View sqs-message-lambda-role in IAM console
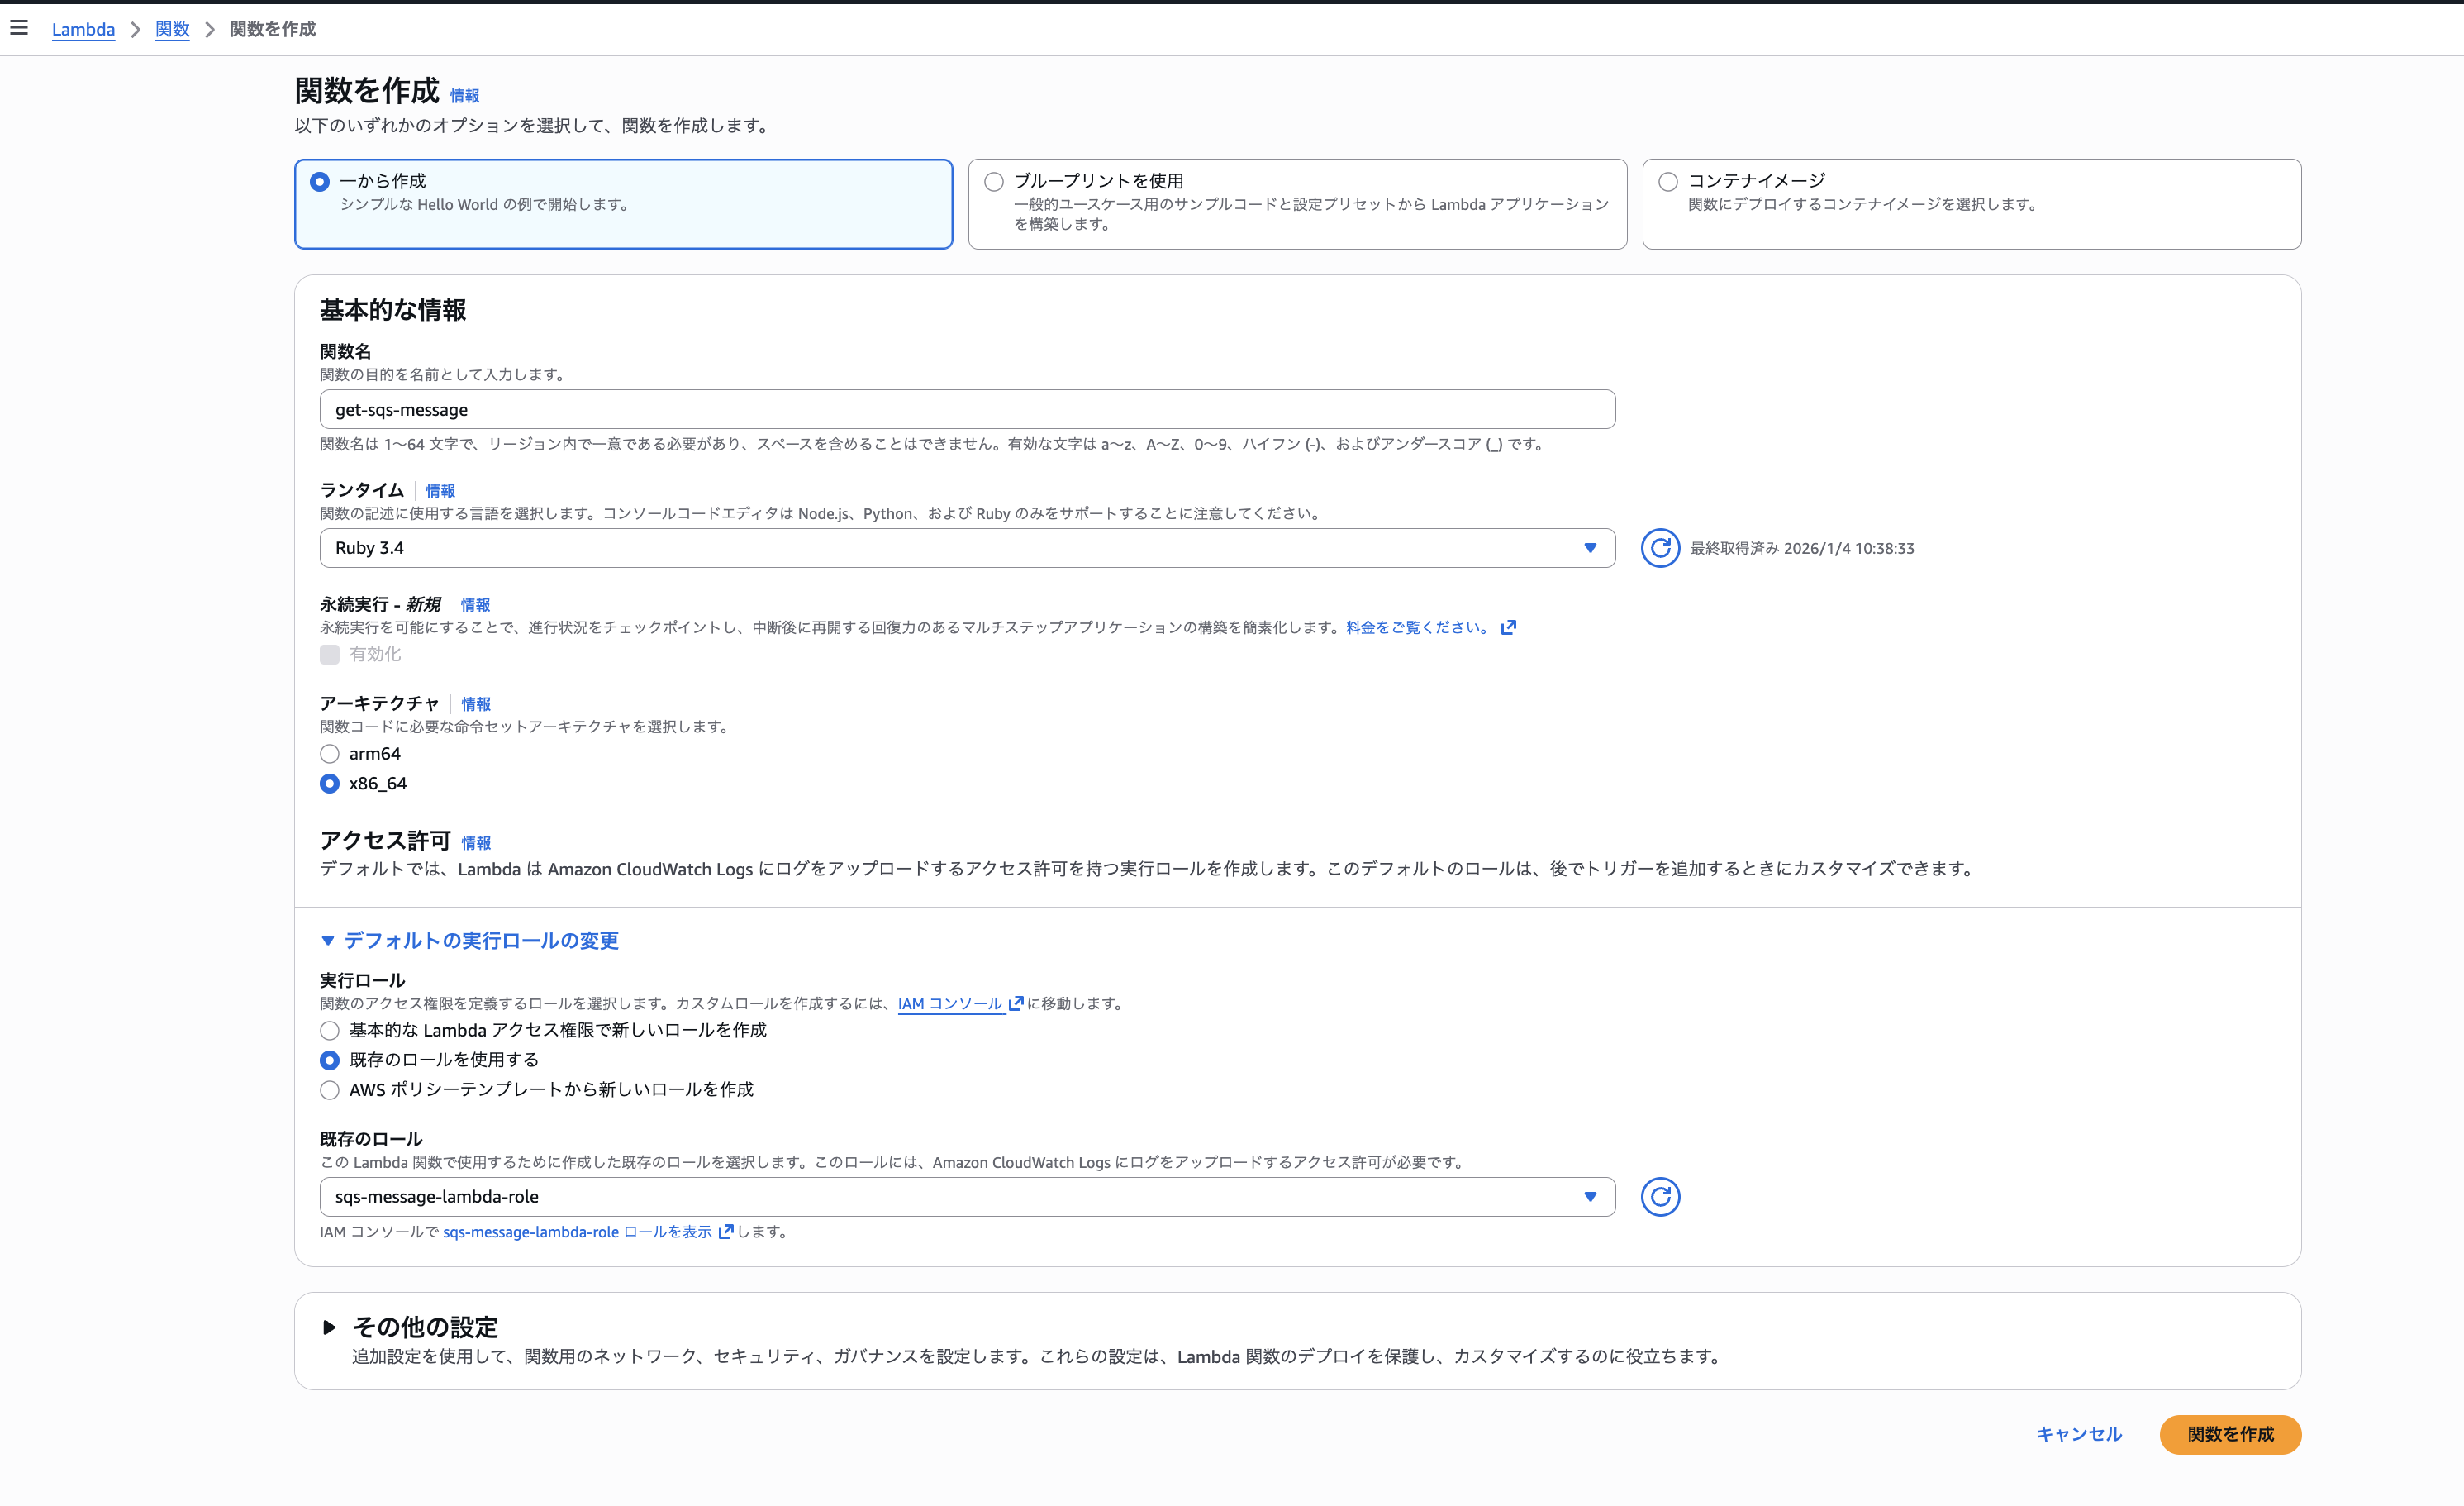The image size is (2464, 1506). [x=578, y=1232]
